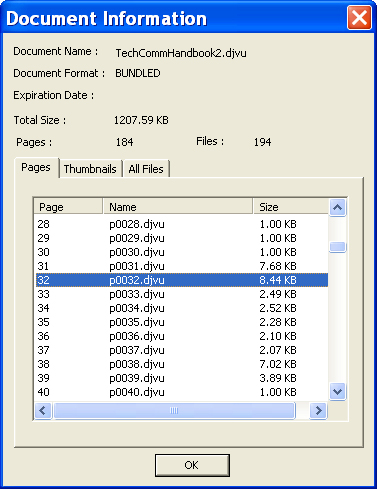377x489 pixels.
Task: Switch to the Pages tab
Action: 36,167
